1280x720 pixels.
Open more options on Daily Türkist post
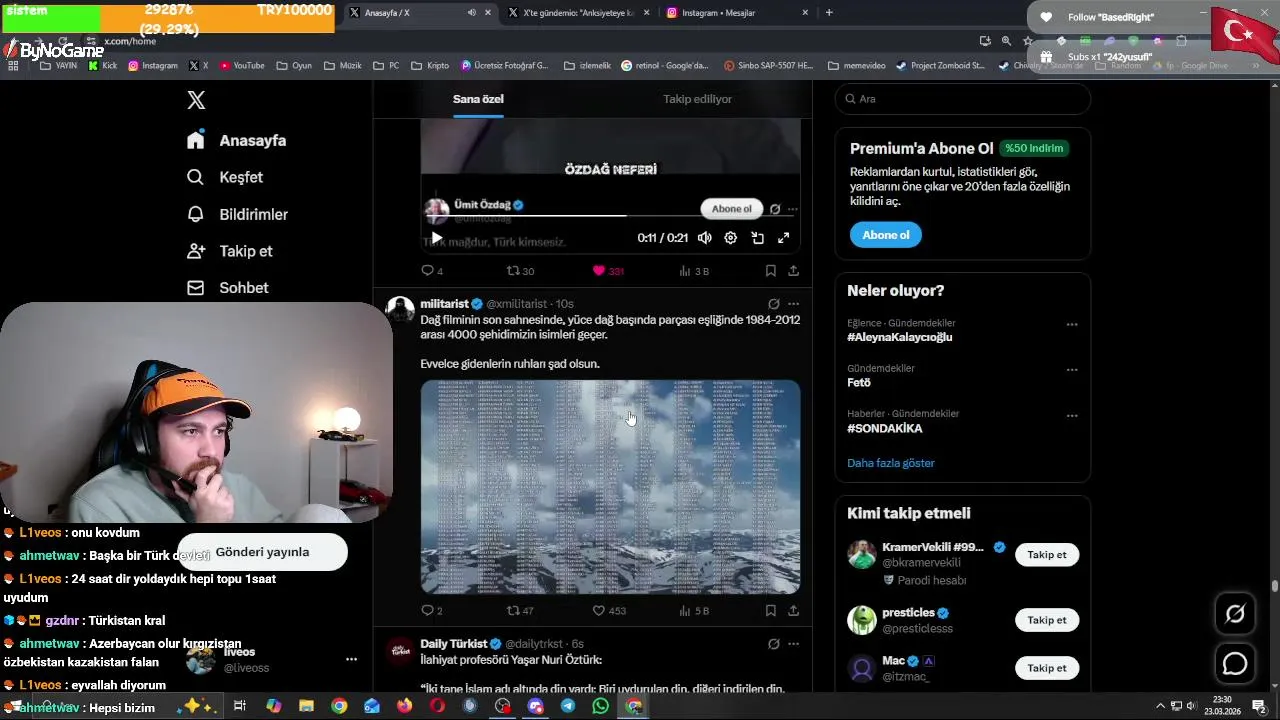(794, 644)
